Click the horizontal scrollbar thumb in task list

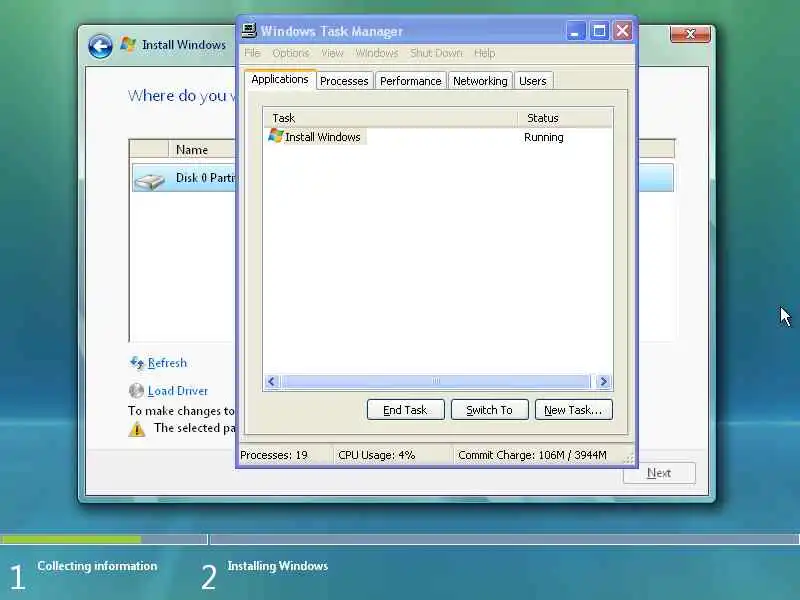pyautogui.click(x=435, y=381)
